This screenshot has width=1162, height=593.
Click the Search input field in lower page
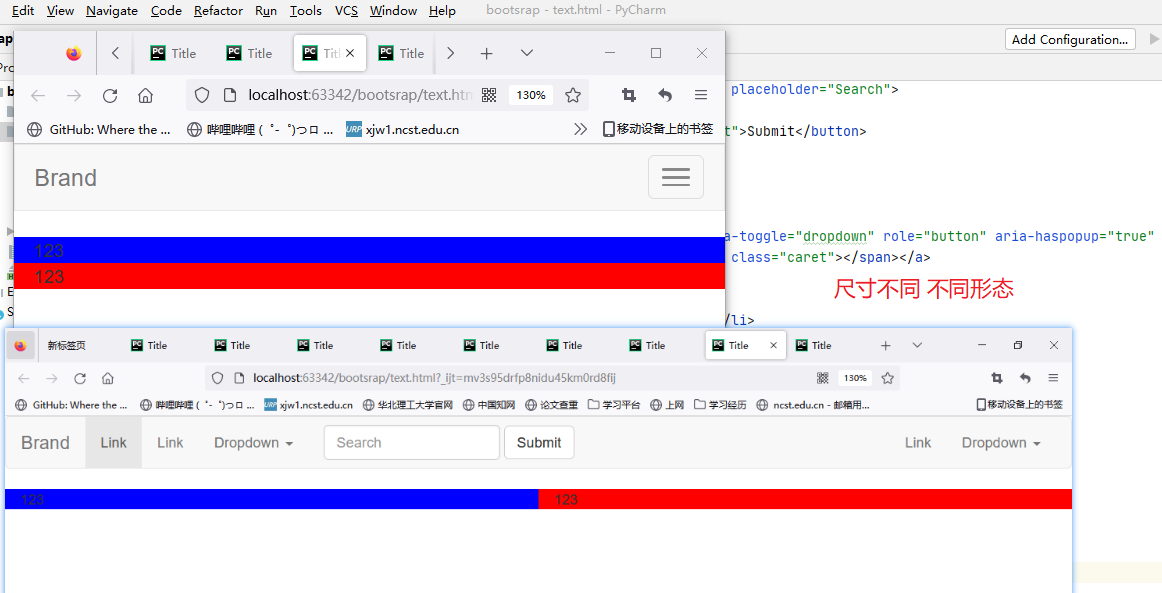pyautogui.click(x=411, y=443)
